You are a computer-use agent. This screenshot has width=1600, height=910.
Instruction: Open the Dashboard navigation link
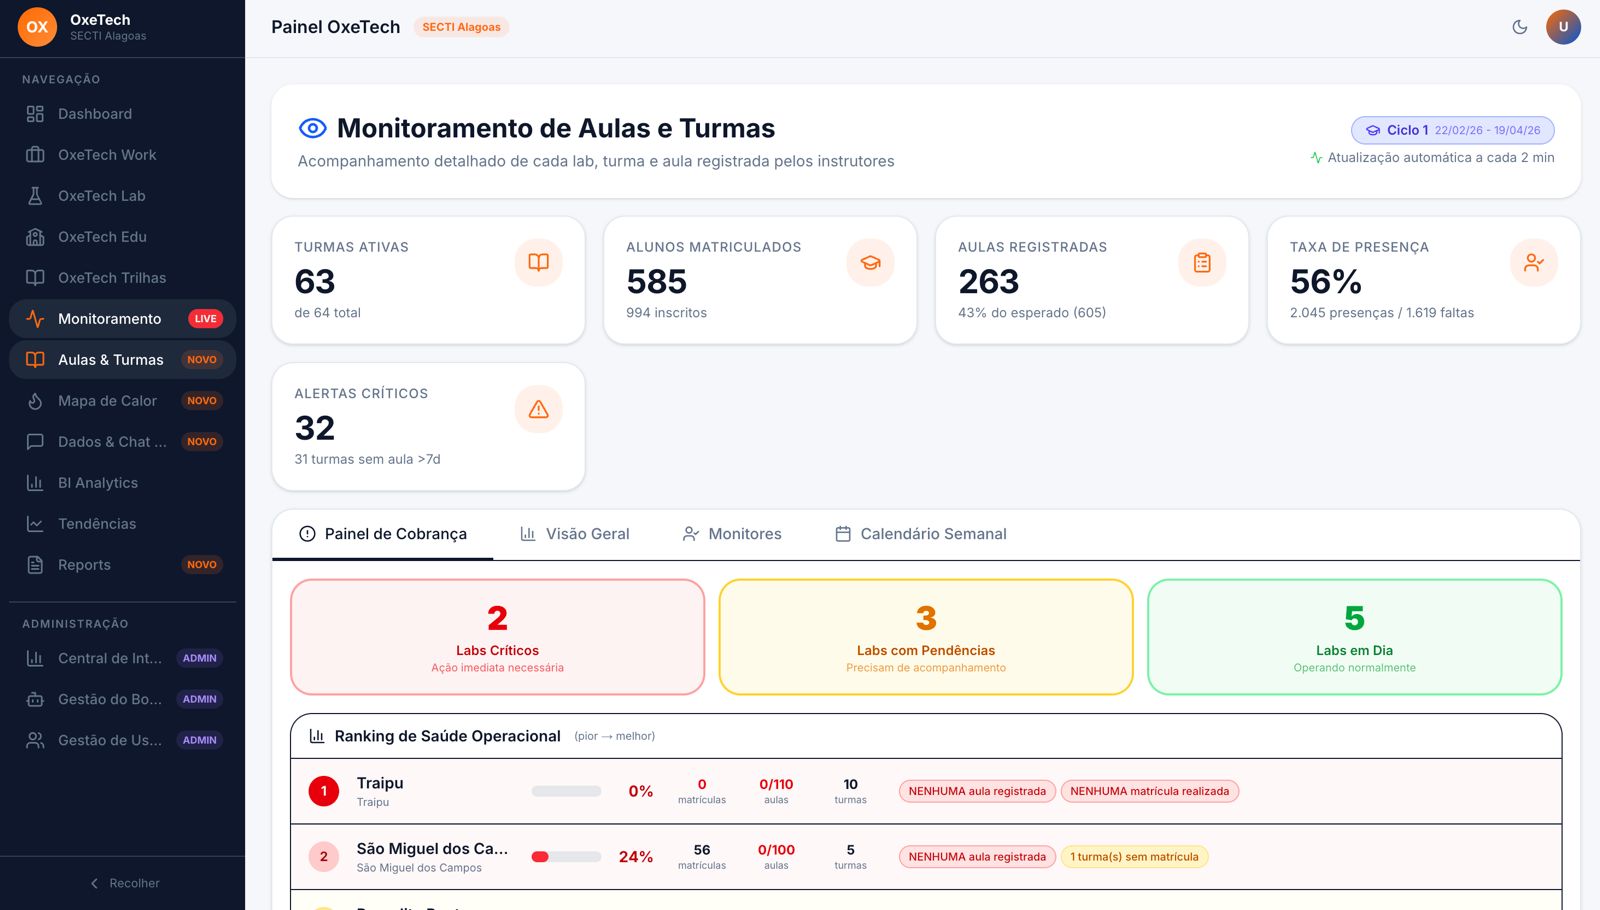(95, 113)
